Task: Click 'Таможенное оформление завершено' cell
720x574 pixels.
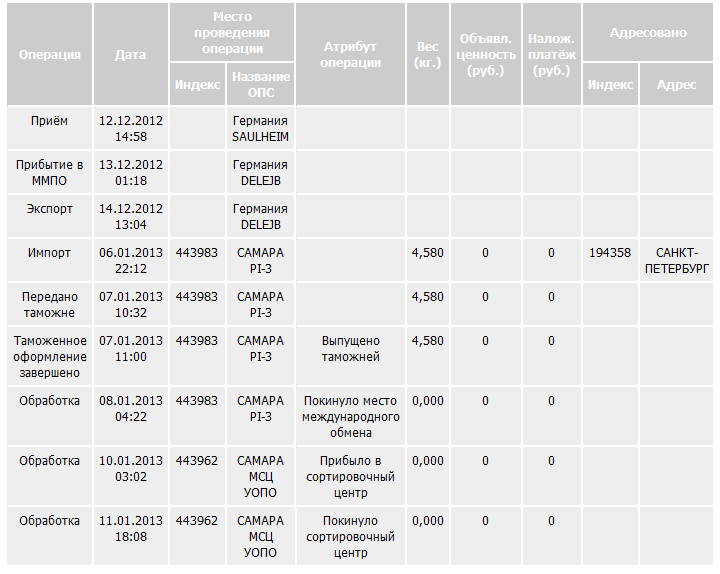Action: [49, 356]
